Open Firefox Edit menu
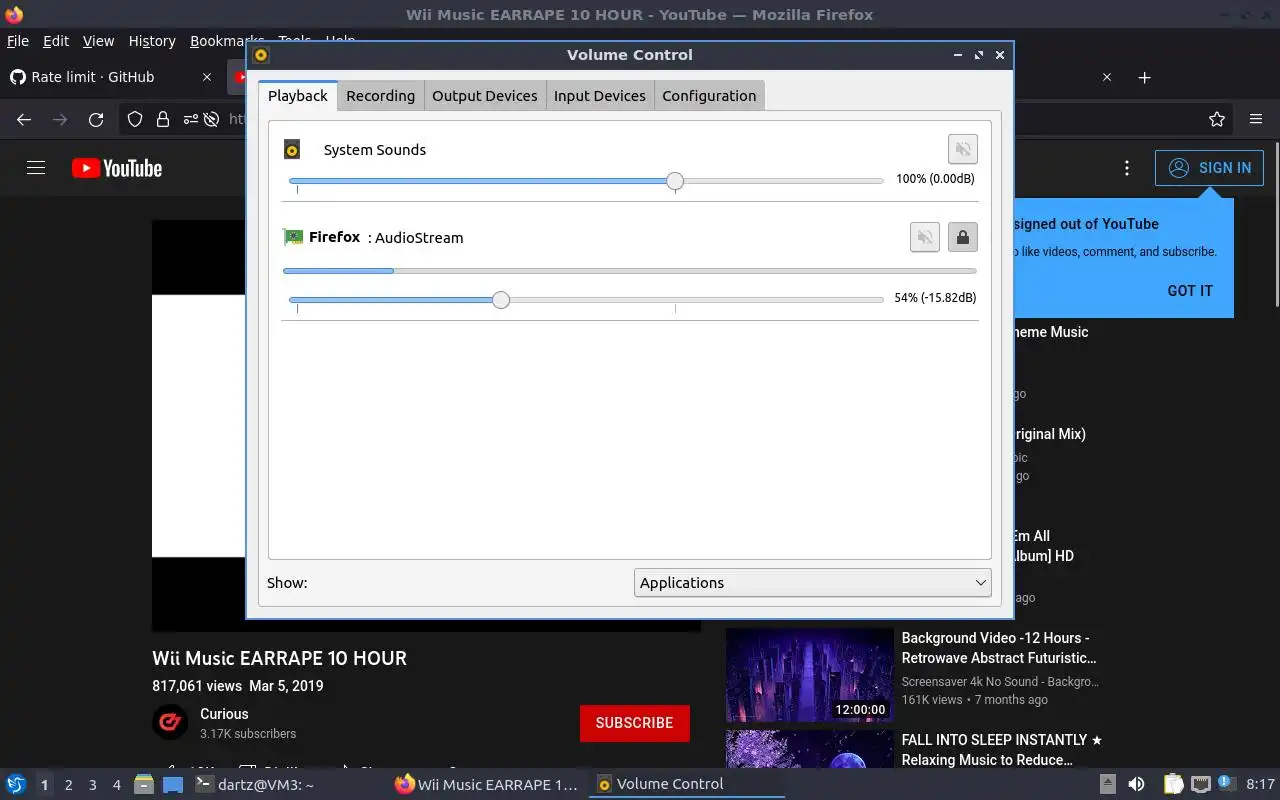 point(56,41)
